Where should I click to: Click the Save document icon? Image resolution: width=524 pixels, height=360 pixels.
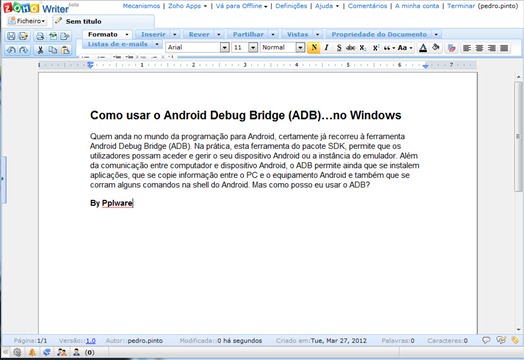11,36
